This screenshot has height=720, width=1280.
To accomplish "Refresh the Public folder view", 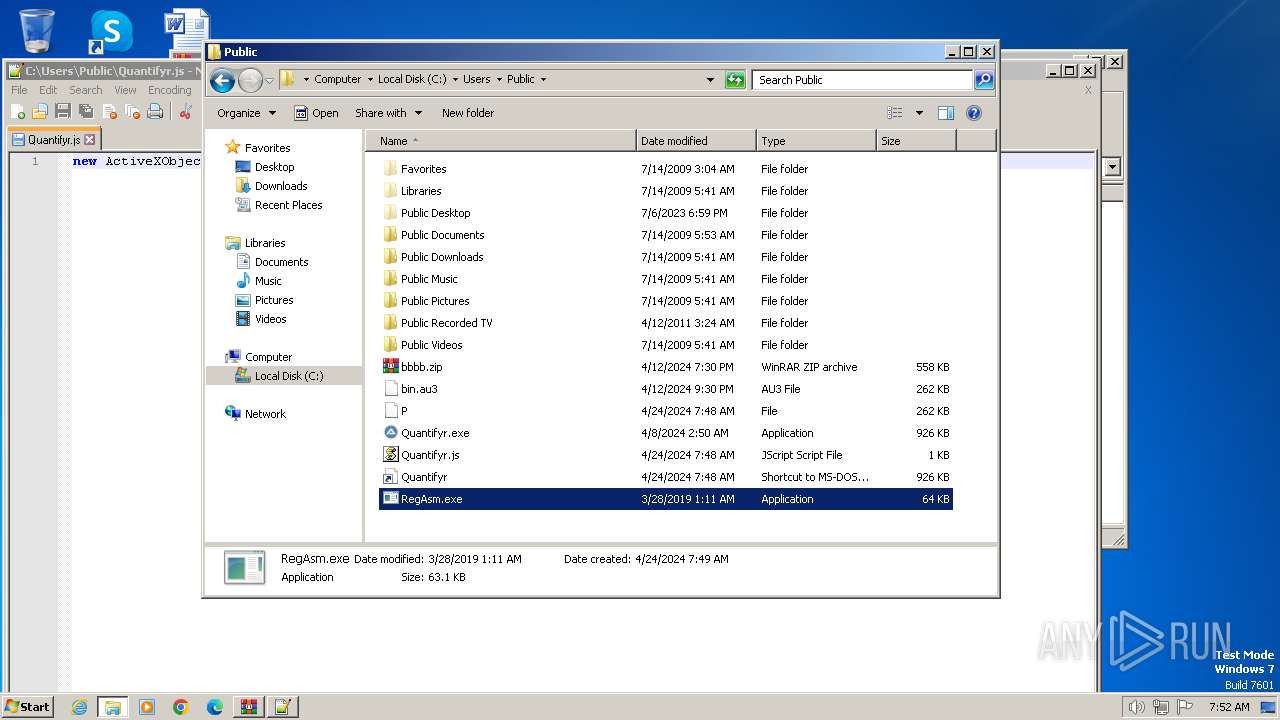I will [x=735, y=80].
